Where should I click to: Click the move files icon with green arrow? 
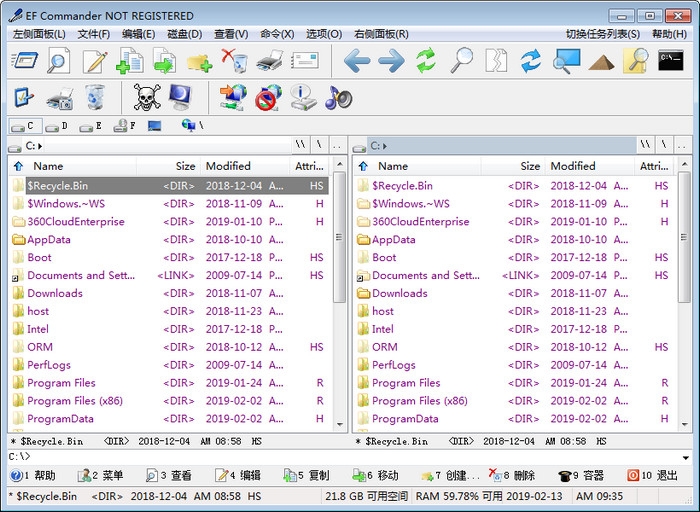tap(164, 60)
